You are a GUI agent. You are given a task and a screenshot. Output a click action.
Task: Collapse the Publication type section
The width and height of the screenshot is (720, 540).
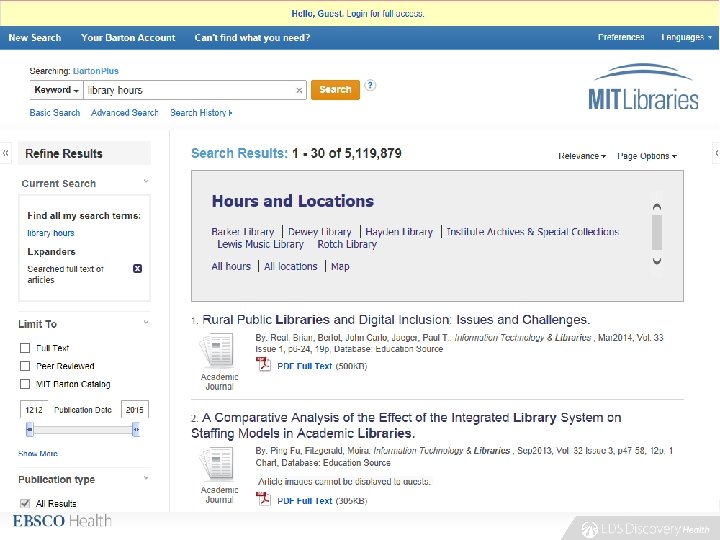[146, 478]
